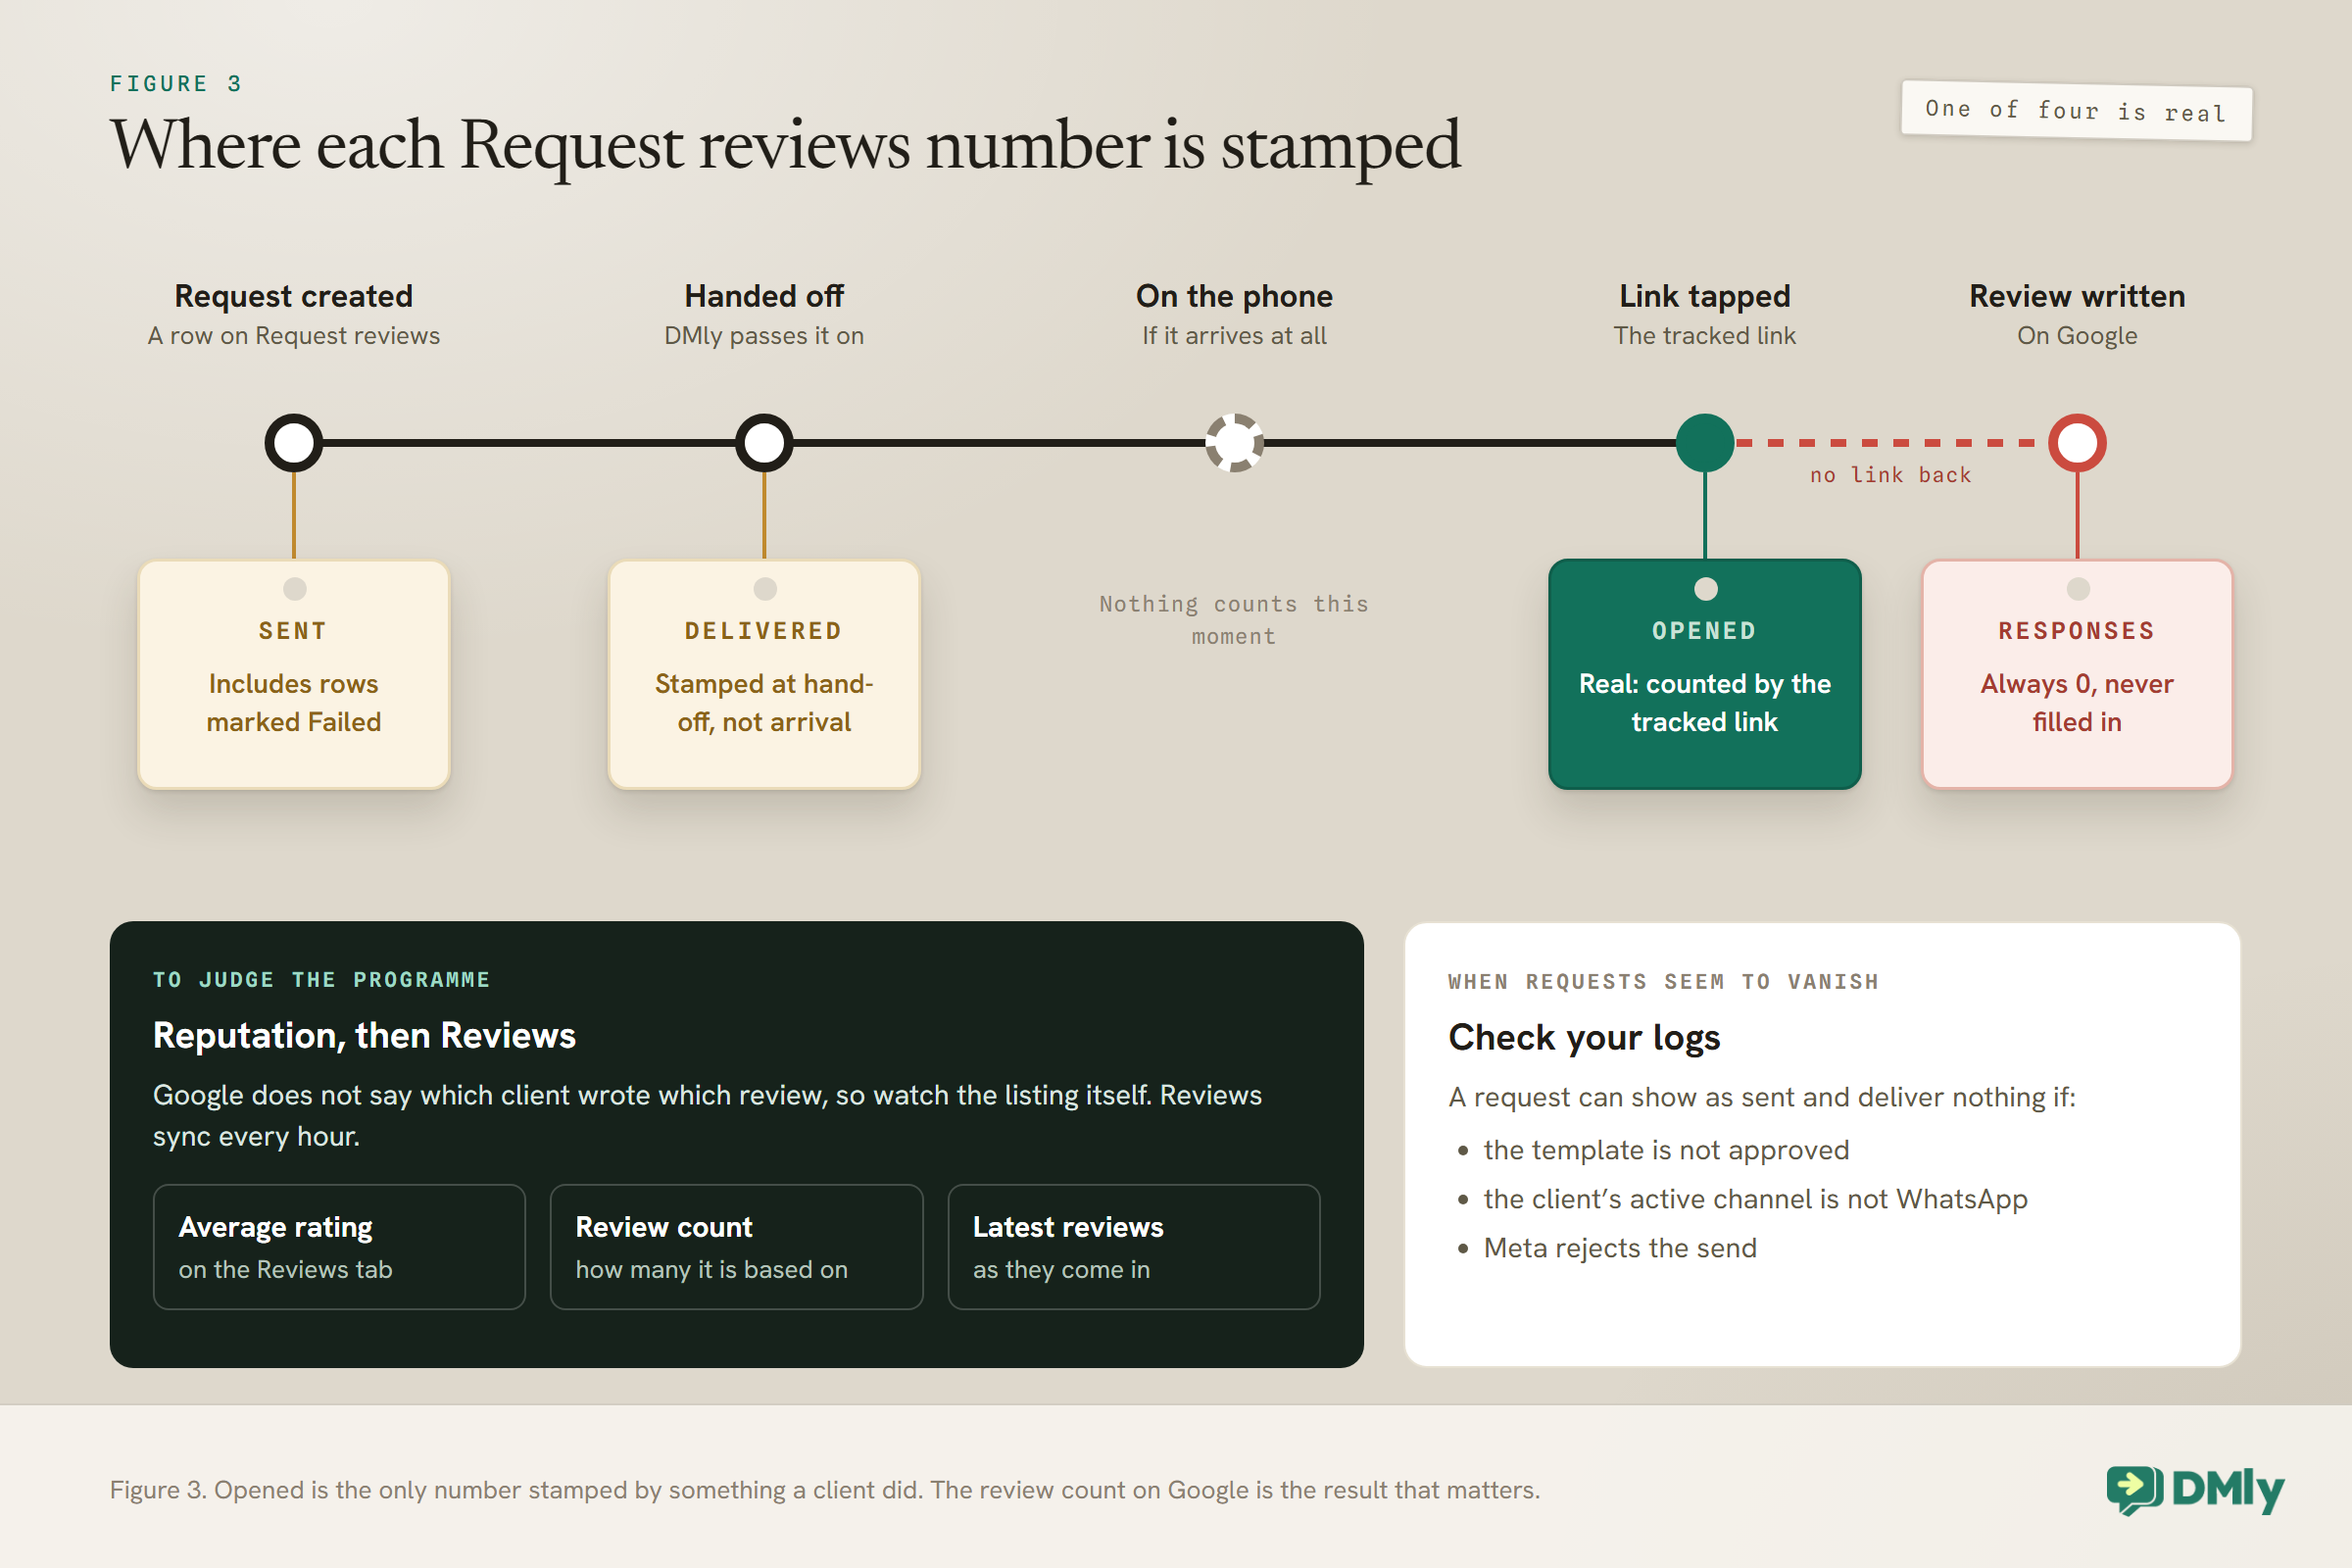
Task: Click 'Nothing counts this moment' note
Action: pos(1234,620)
